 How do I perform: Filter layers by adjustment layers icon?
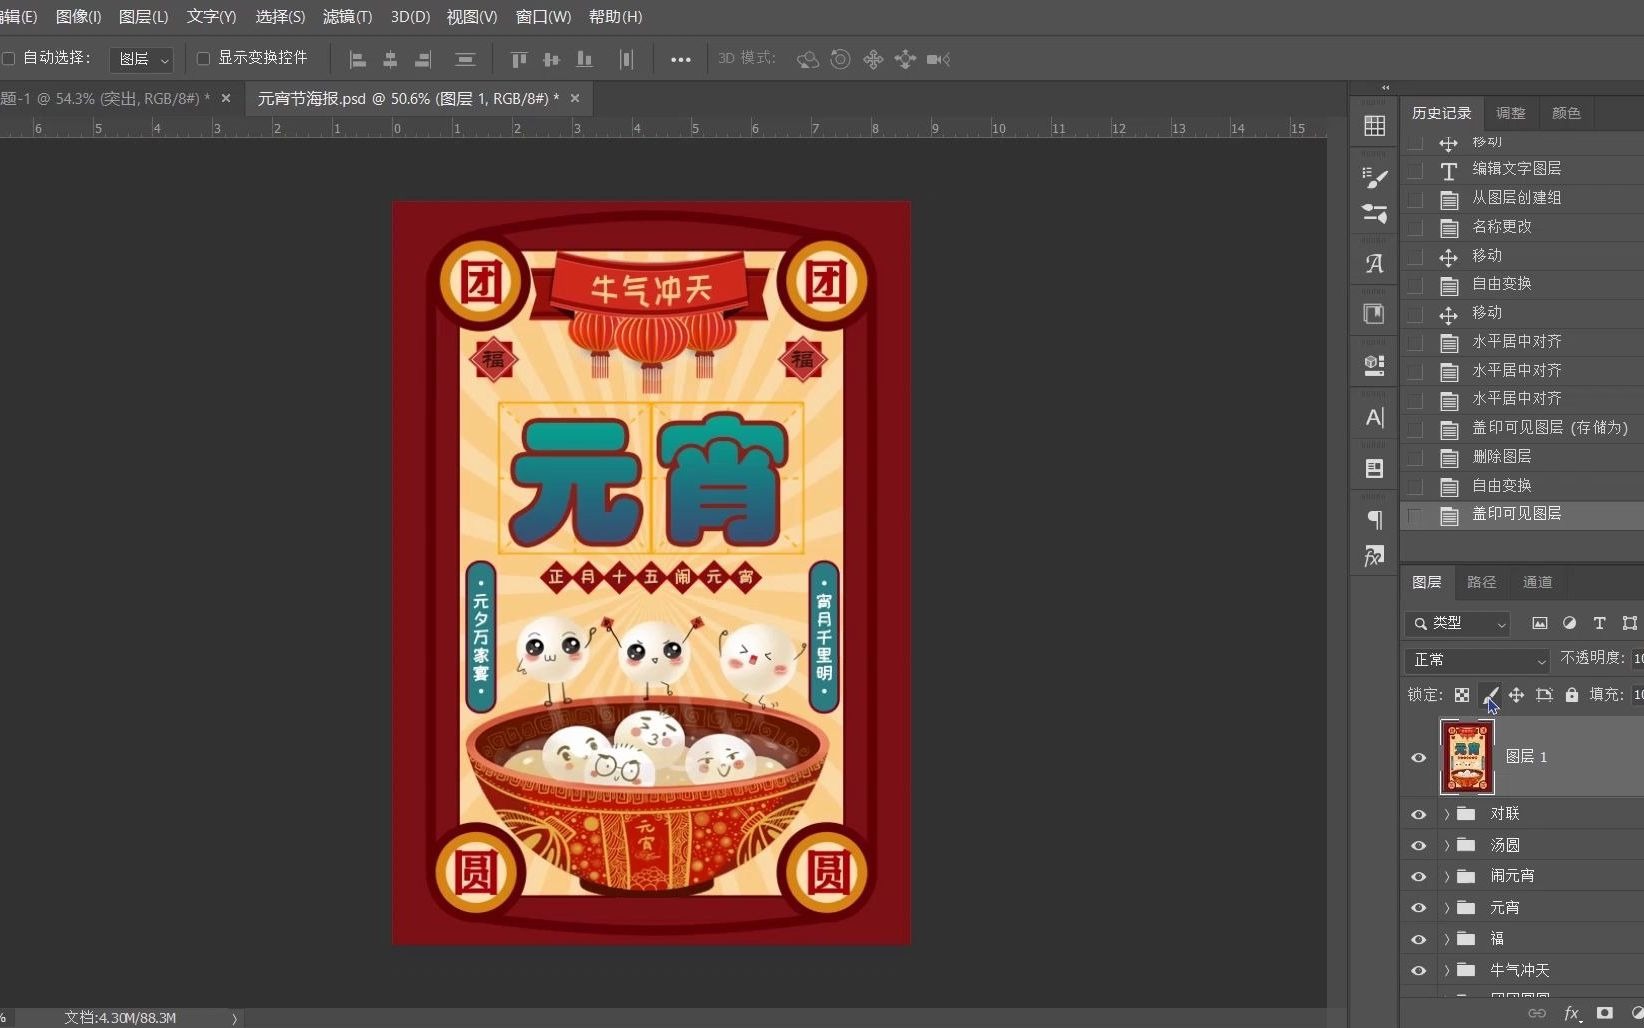(x=1569, y=623)
